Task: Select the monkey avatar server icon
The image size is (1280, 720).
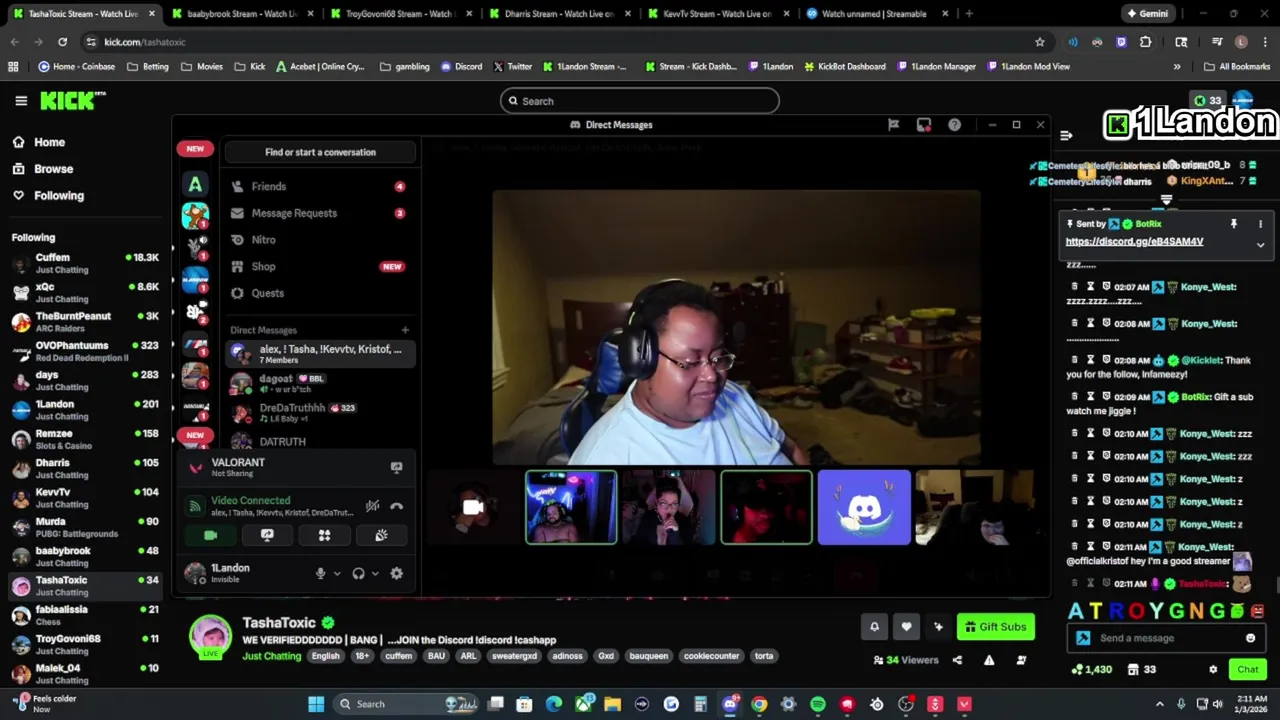Action: pyautogui.click(x=195, y=216)
